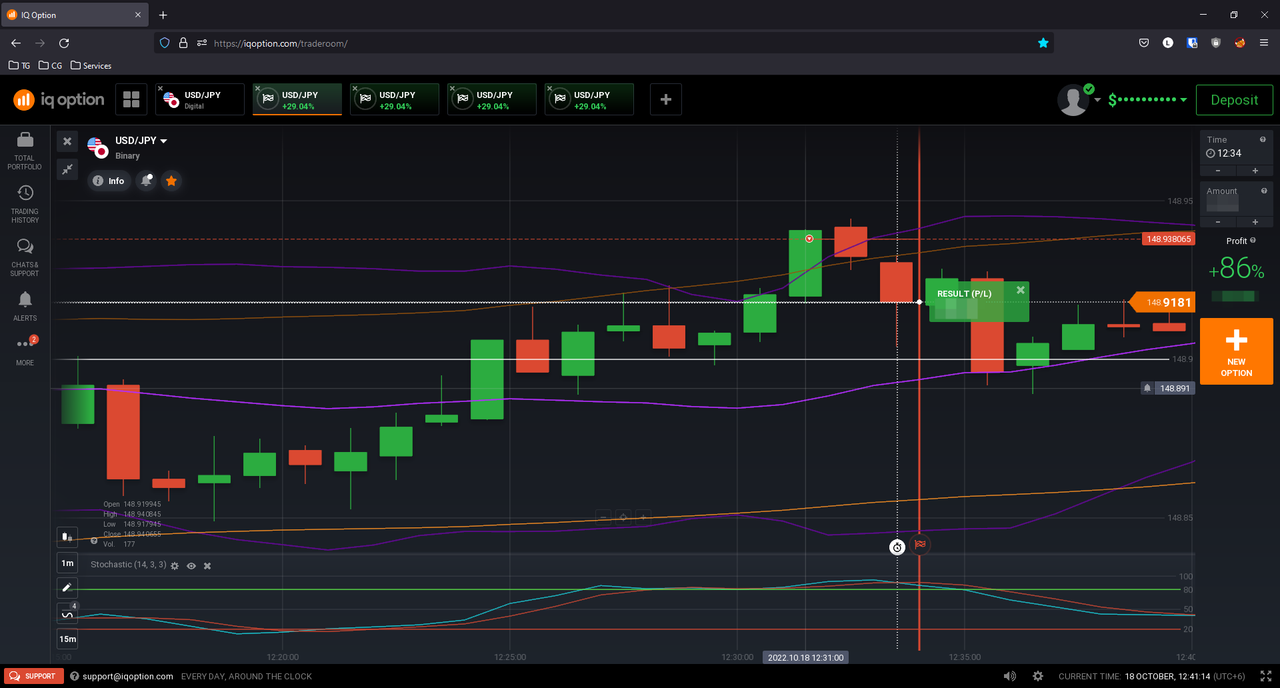Image resolution: width=1280 pixels, height=688 pixels.
Task: Remove the Stochastic indicator
Action: pyautogui.click(x=207, y=566)
